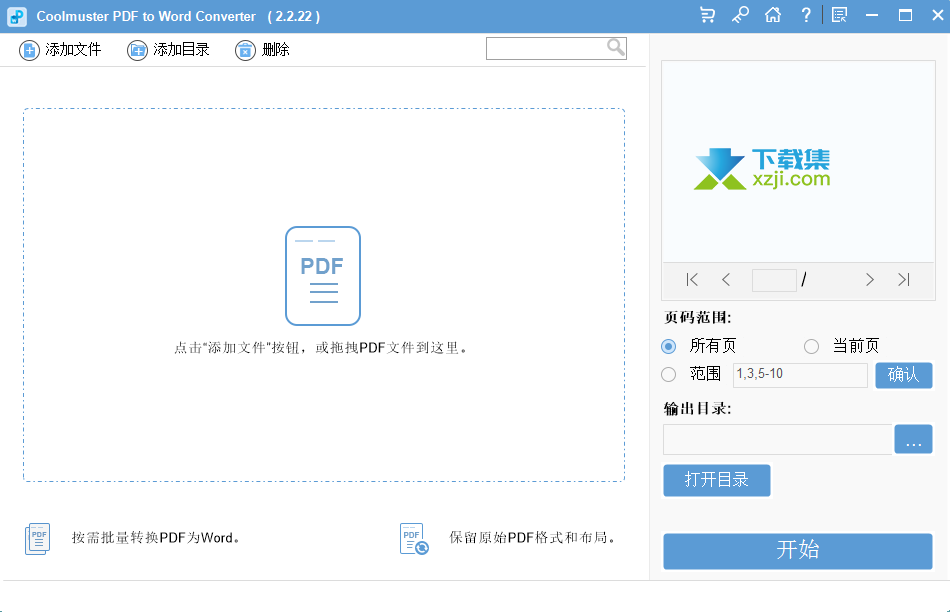The height and width of the screenshot is (612, 950).
Task: Click the text 保留原始PDF格式和布局
Action: [532, 538]
